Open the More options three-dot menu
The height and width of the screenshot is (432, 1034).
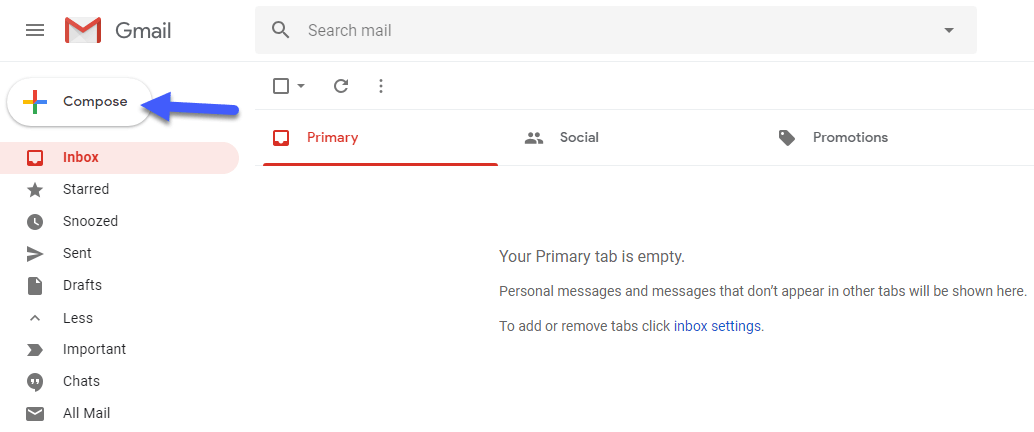[x=380, y=86]
